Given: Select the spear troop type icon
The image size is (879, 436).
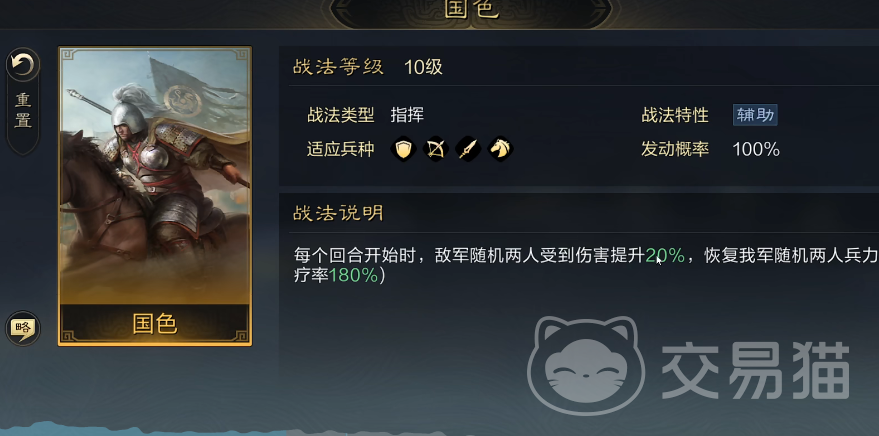Looking at the screenshot, I should click(x=468, y=149).
